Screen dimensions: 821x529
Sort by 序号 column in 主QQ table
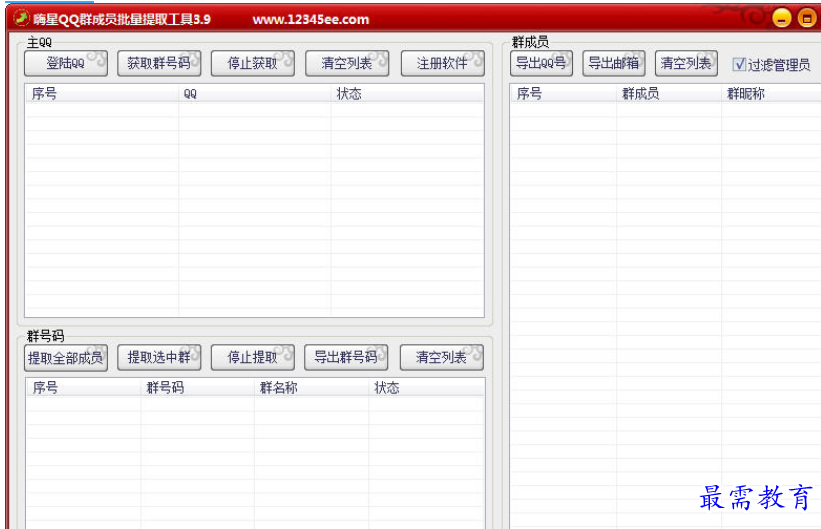click(102, 94)
